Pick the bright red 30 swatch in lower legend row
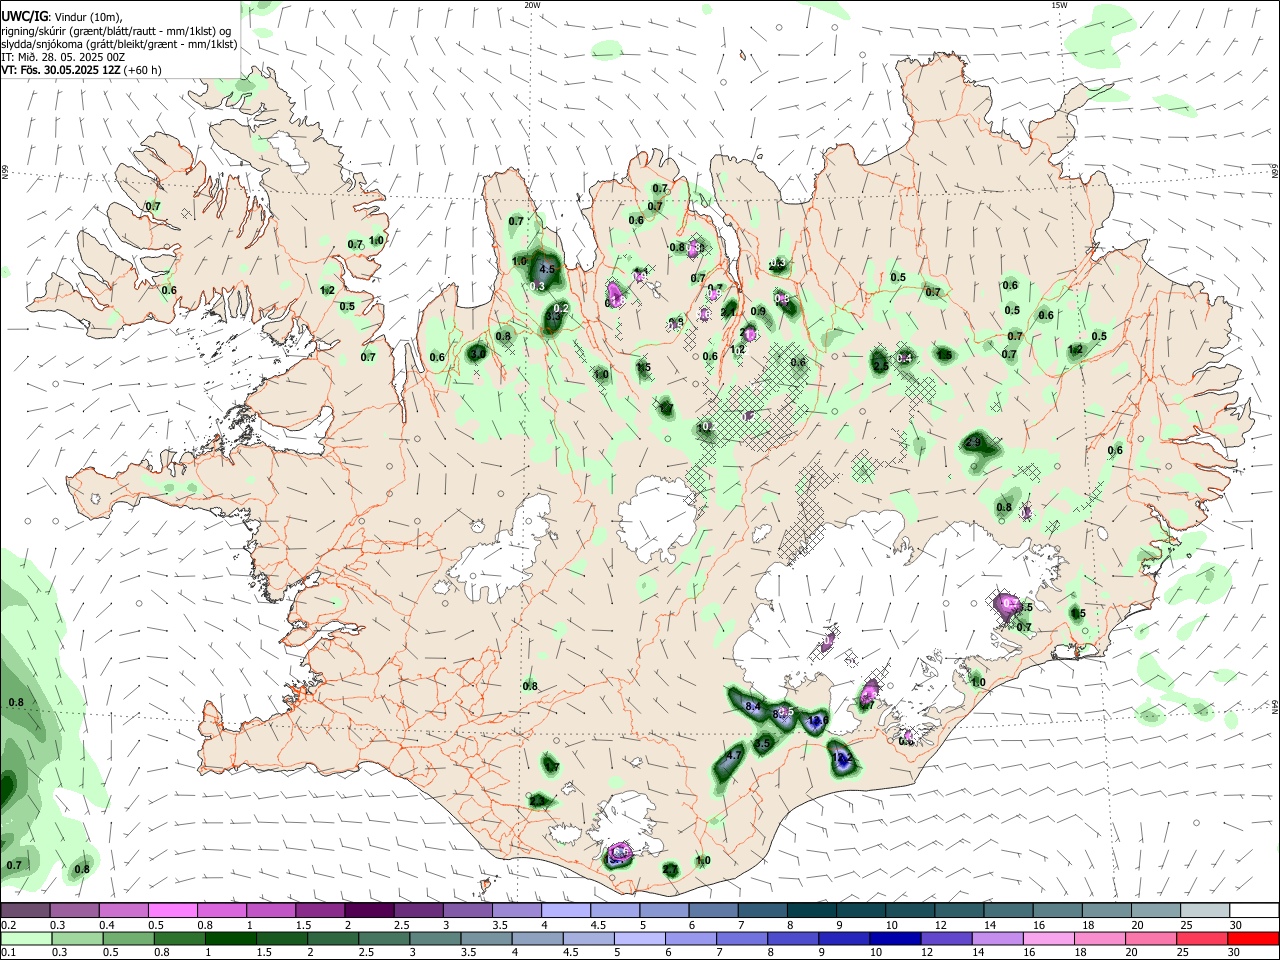 point(1254,938)
